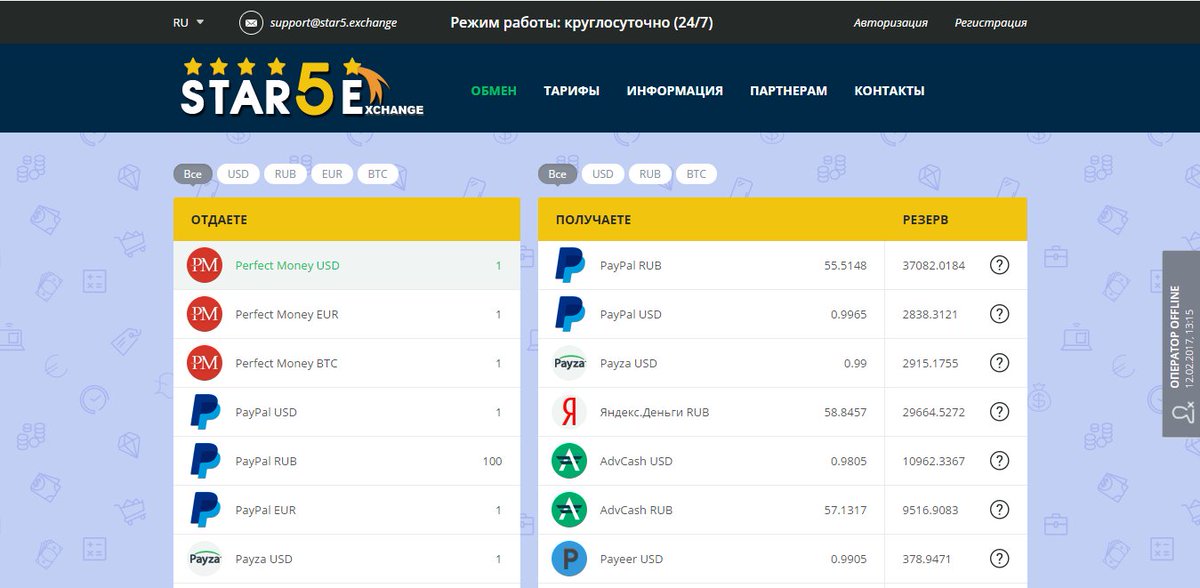
Task: Click reserve value 29664.5272
Action: pyautogui.click(x=934, y=412)
